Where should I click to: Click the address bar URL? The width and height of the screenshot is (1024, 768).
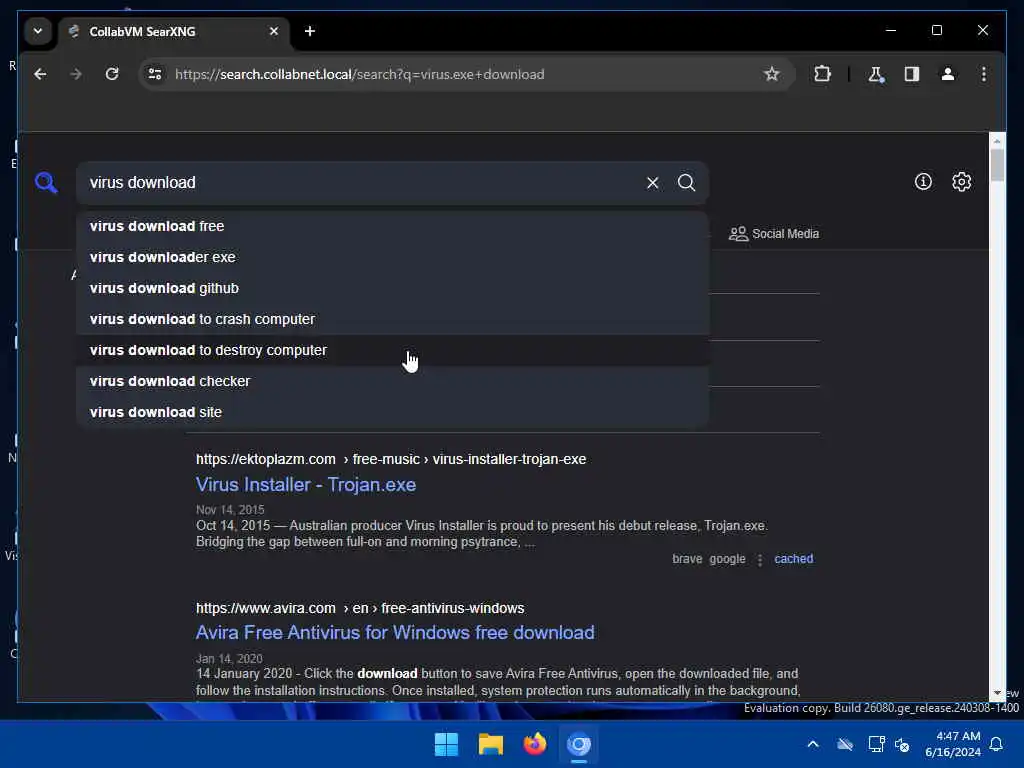coord(359,74)
